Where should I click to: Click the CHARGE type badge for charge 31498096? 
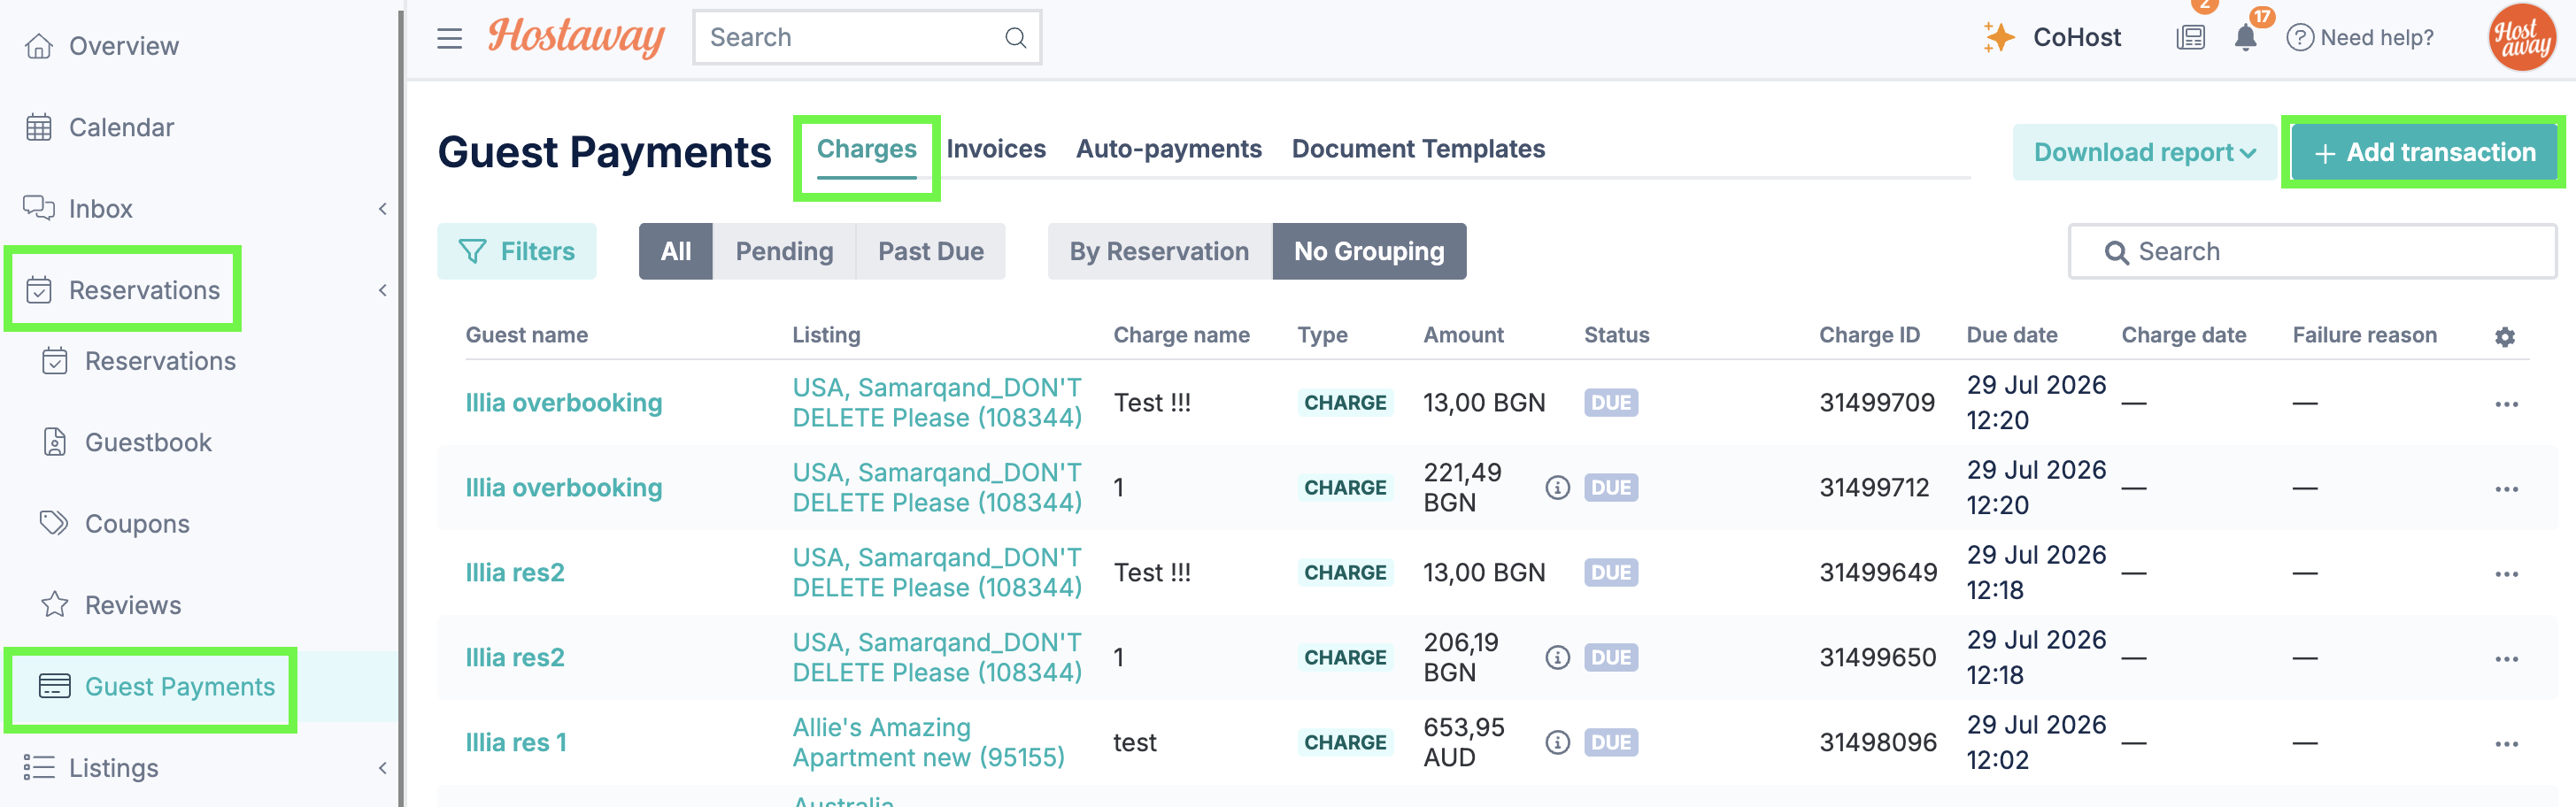[x=1345, y=743]
